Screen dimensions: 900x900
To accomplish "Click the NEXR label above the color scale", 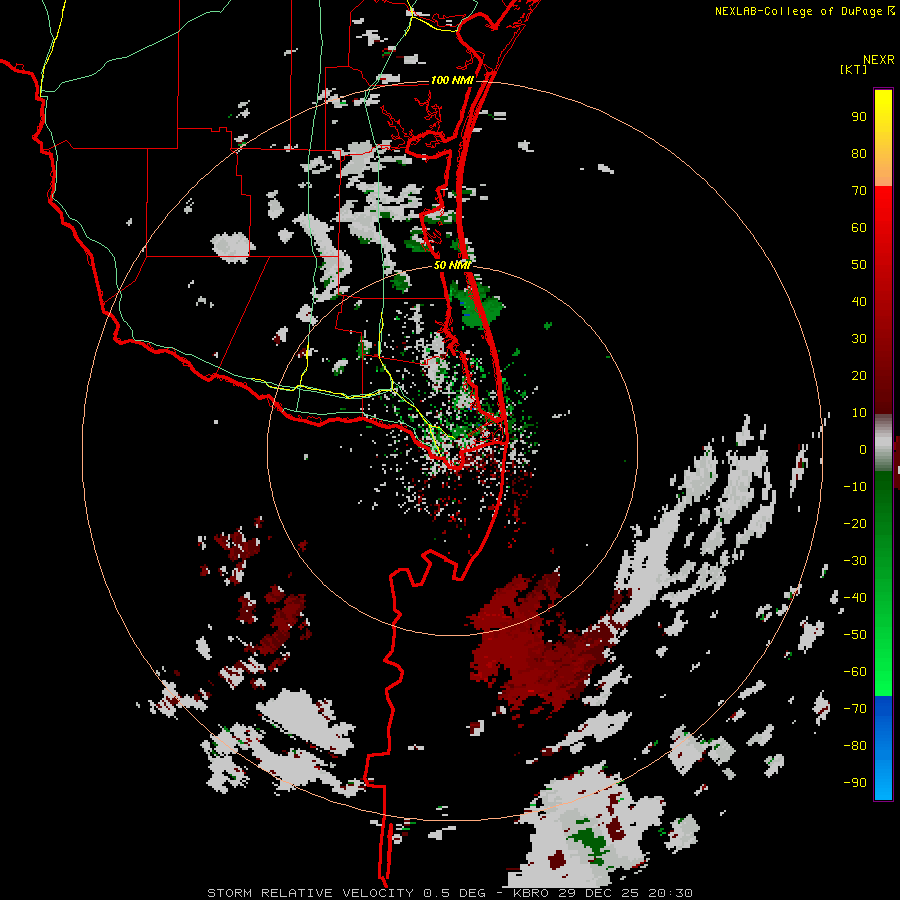I will pyautogui.click(x=878, y=60).
